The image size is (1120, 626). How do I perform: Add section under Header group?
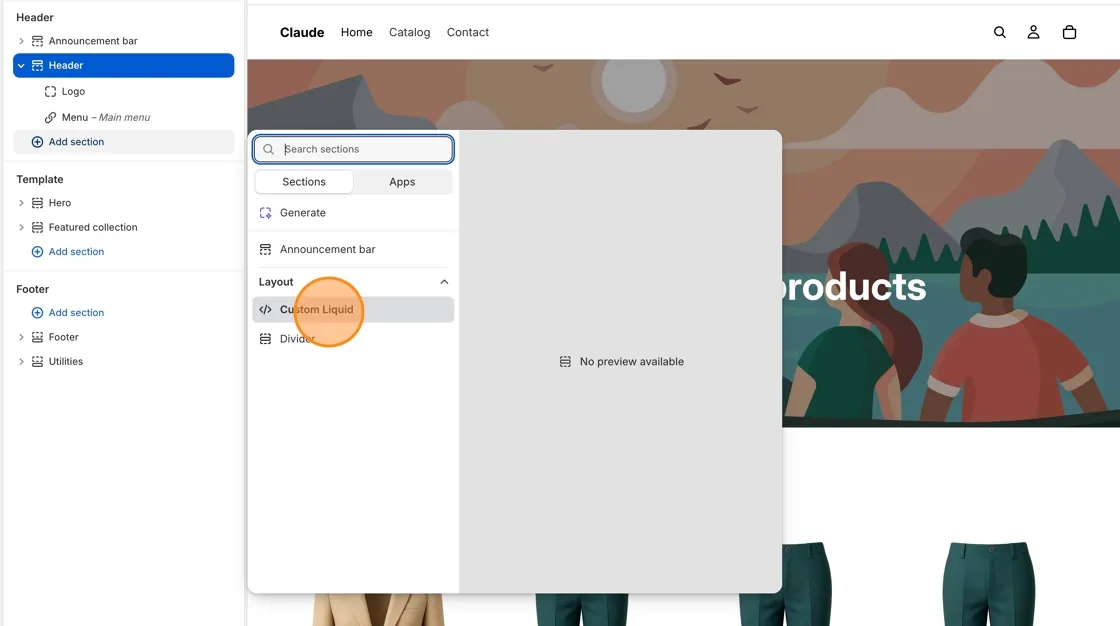pyautogui.click(x=124, y=141)
